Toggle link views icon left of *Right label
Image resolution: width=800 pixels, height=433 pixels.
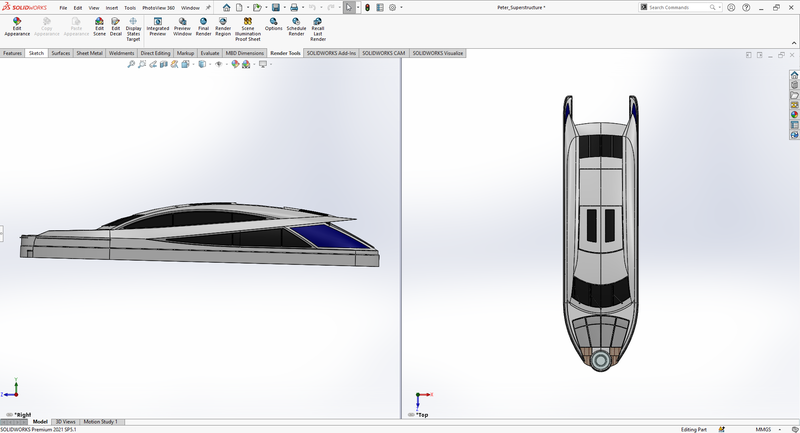tap(9, 415)
